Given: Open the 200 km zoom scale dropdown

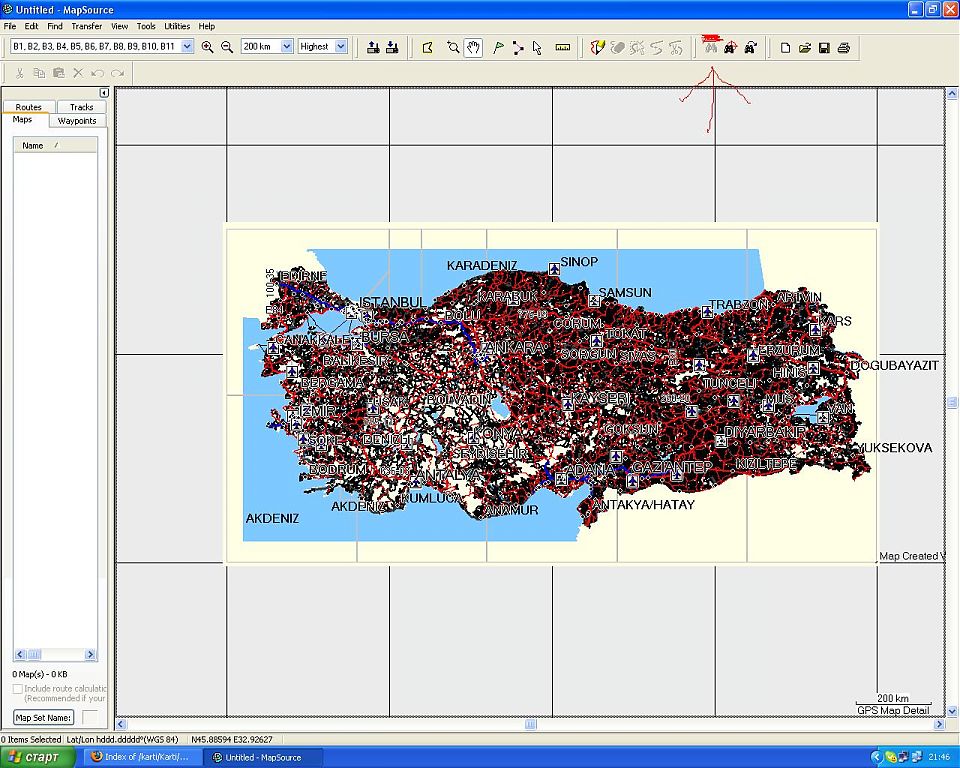Looking at the screenshot, I should [x=286, y=47].
